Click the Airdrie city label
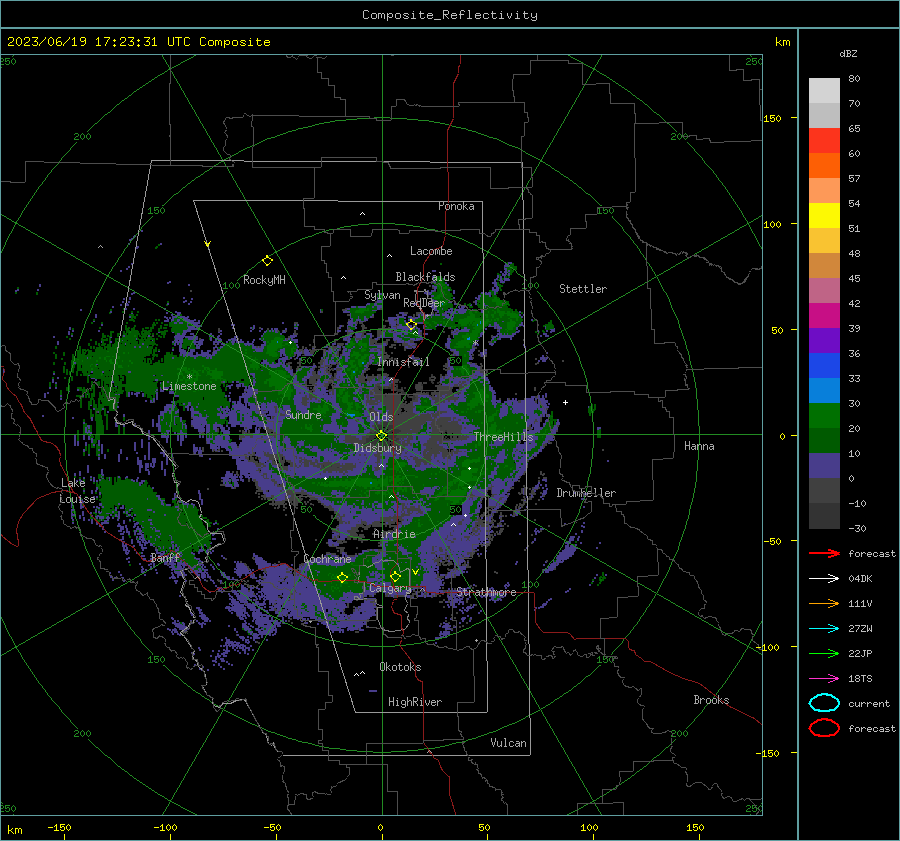Image resolution: width=900 pixels, height=841 pixels. pyautogui.click(x=394, y=534)
